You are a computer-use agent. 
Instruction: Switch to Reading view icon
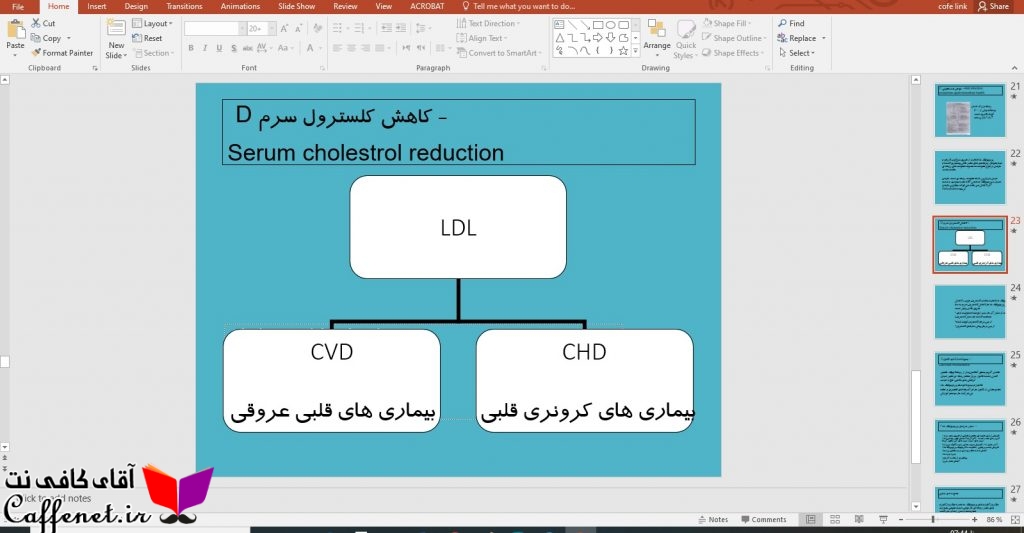point(859,520)
